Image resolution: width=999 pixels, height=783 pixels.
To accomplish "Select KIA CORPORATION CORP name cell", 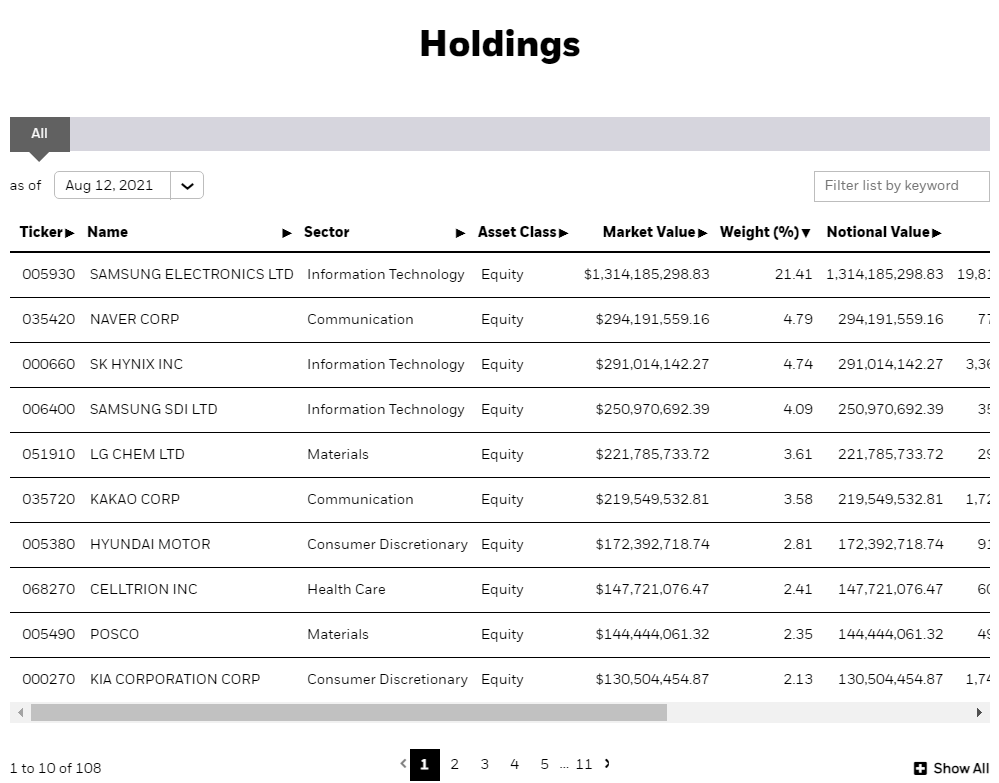I will pos(175,679).
